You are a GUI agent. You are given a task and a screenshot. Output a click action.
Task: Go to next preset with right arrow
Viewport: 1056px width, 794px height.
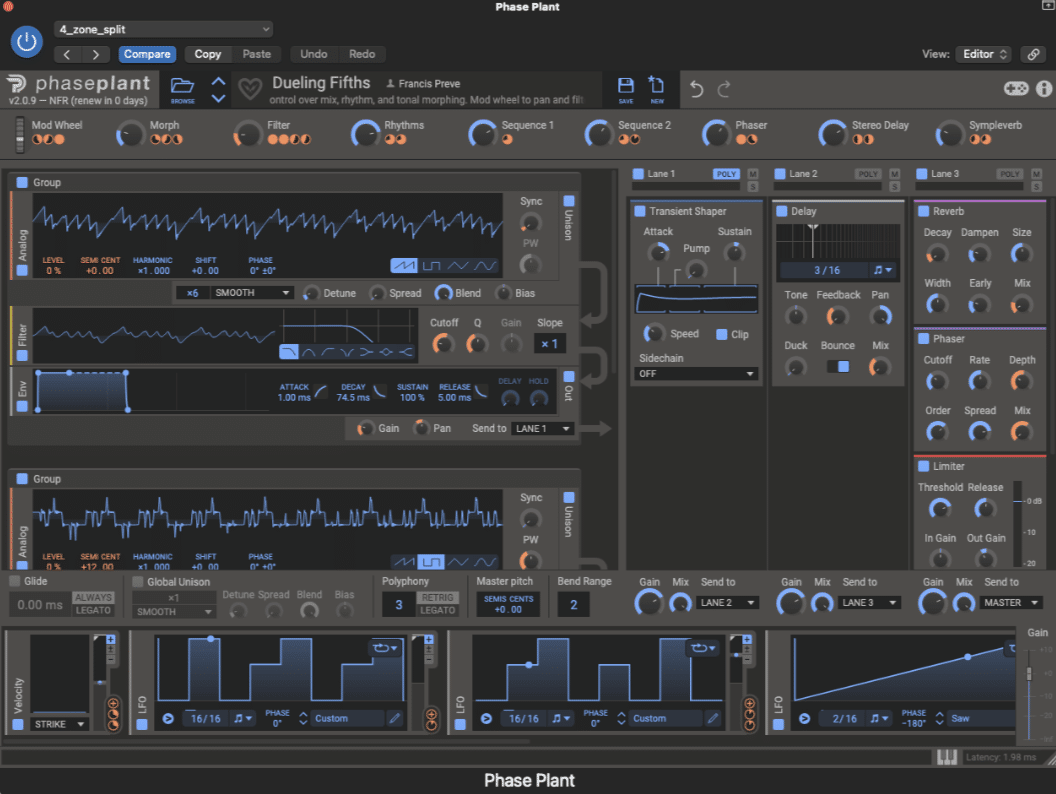click(x=96, y=55)
